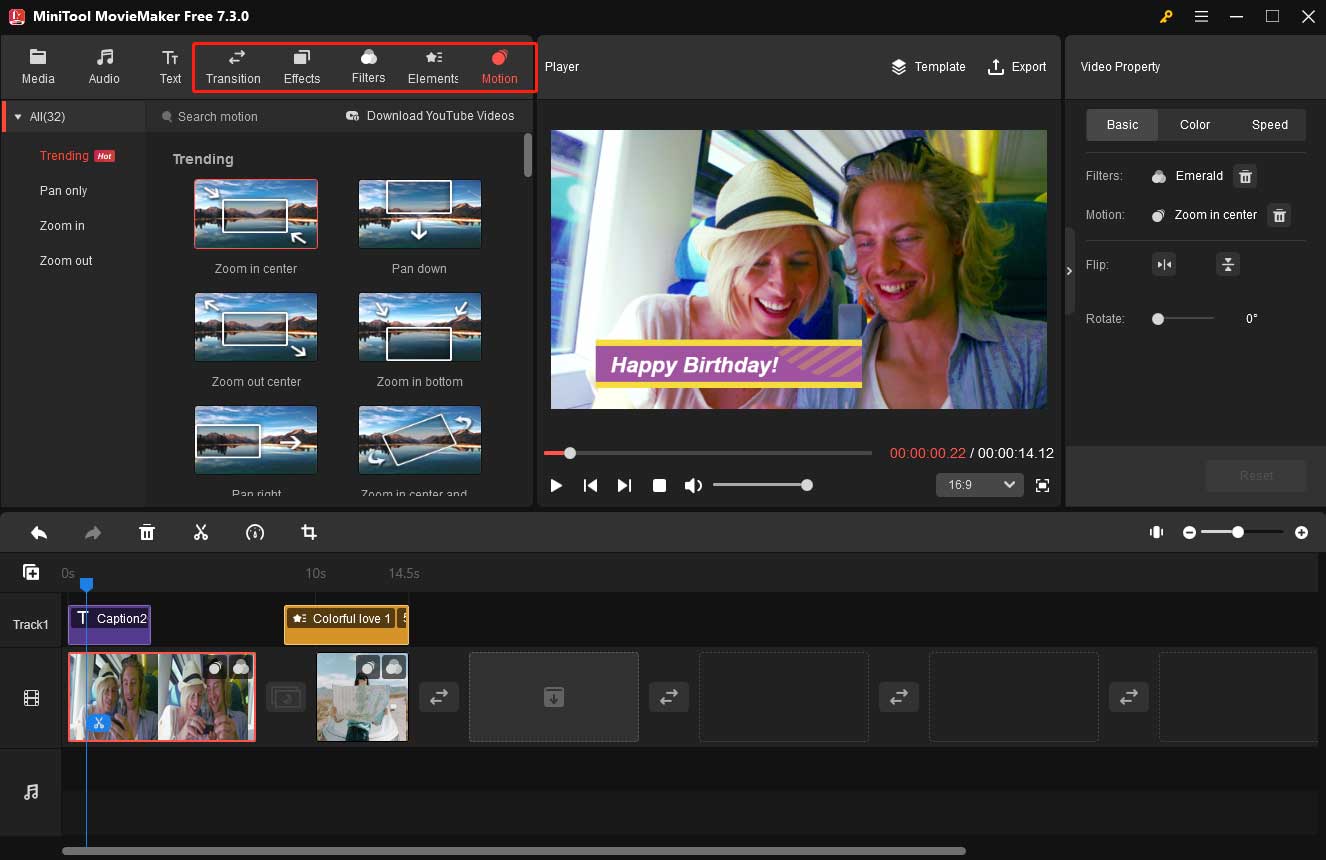Click the auto-fit timeline icon

coord(1157,533)
